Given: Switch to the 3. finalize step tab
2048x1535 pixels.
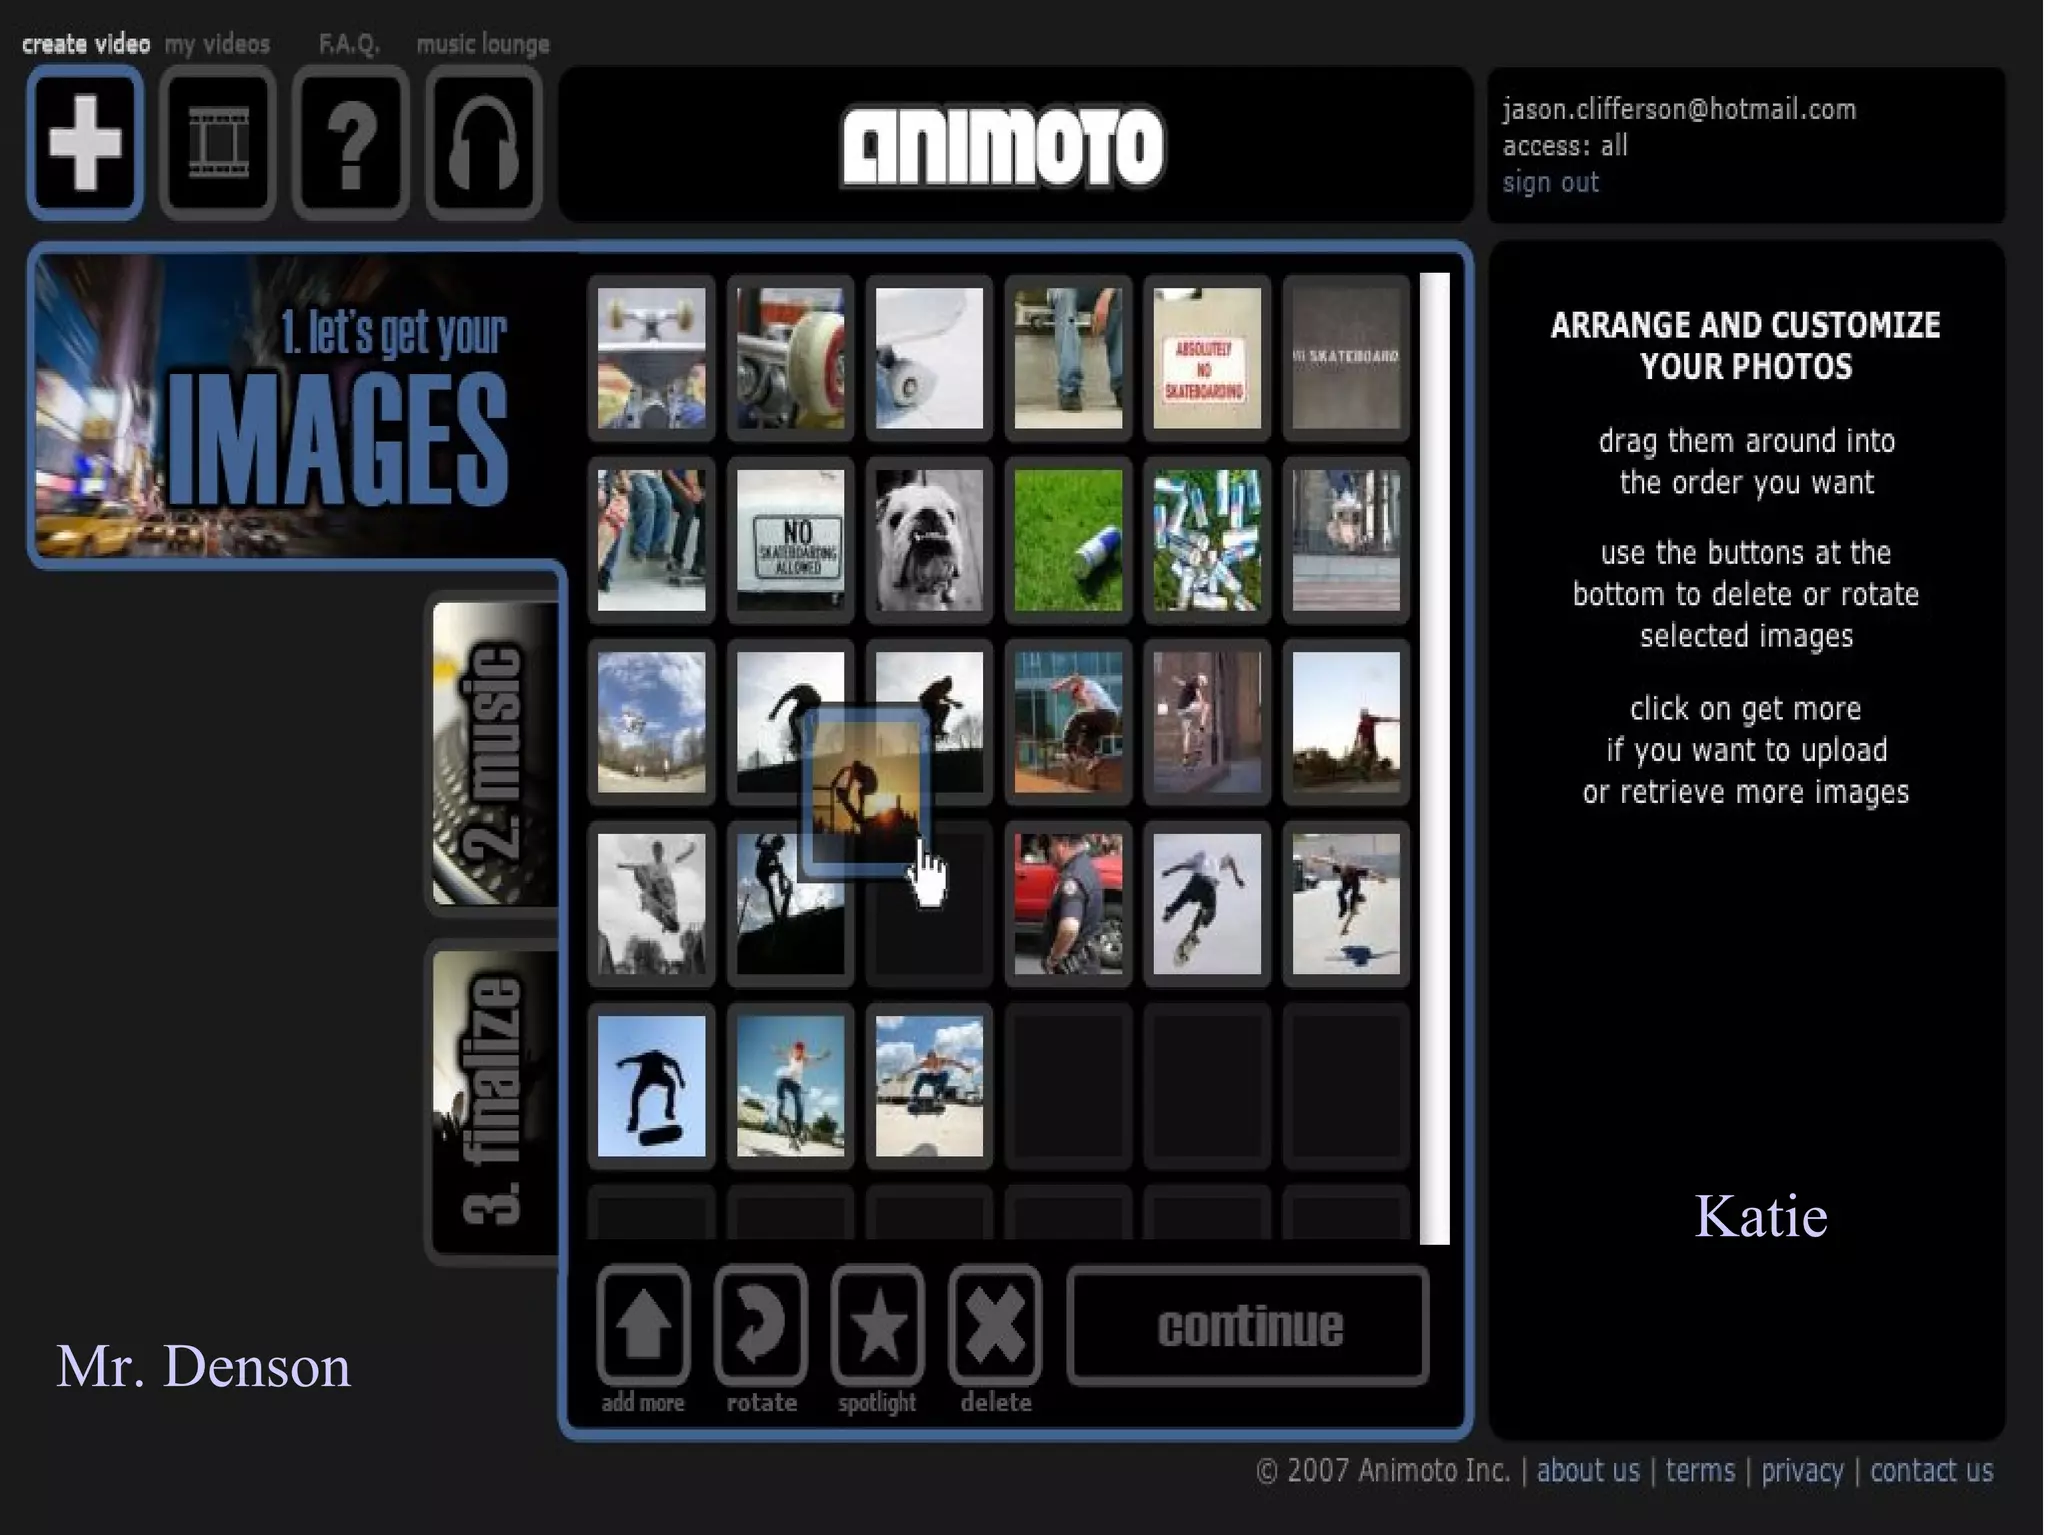Looking at the screenshot, I should click(x=494, y=1100).
